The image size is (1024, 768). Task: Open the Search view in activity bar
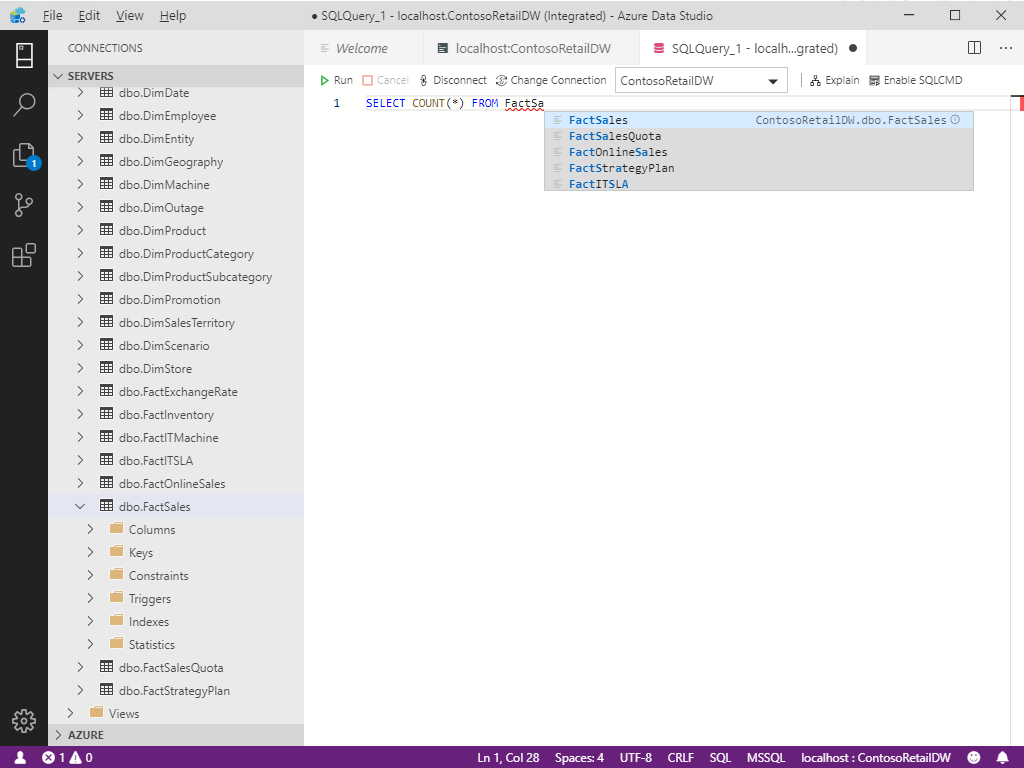click(x=24, y=105)
